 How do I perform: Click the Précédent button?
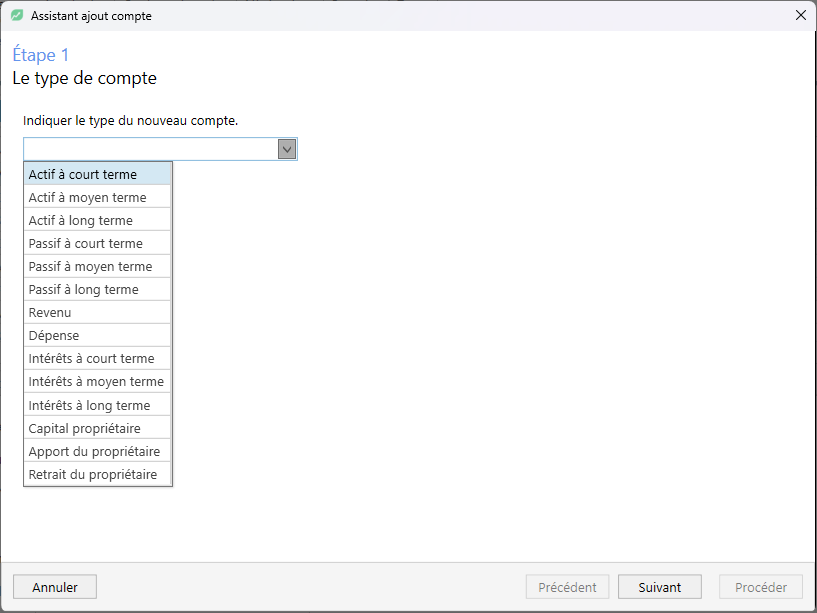tap(567, 587)
